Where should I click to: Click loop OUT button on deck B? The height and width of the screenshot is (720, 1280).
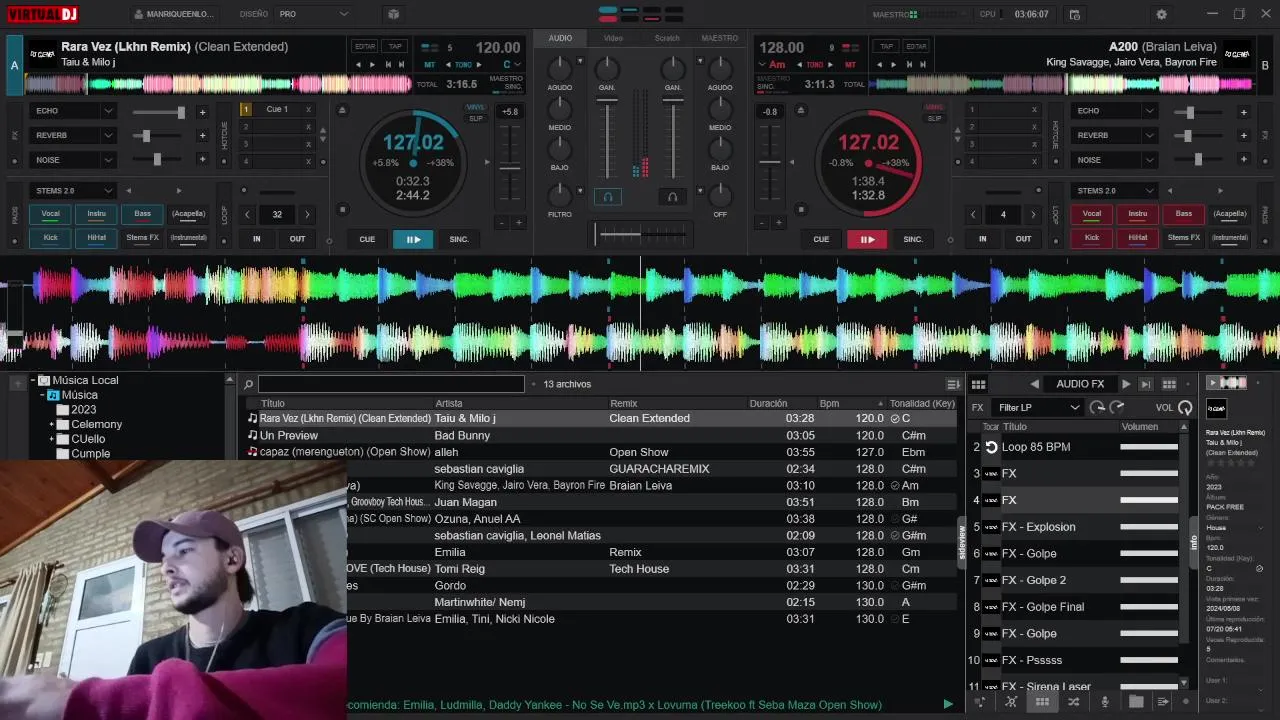[x=1023, y=239]
